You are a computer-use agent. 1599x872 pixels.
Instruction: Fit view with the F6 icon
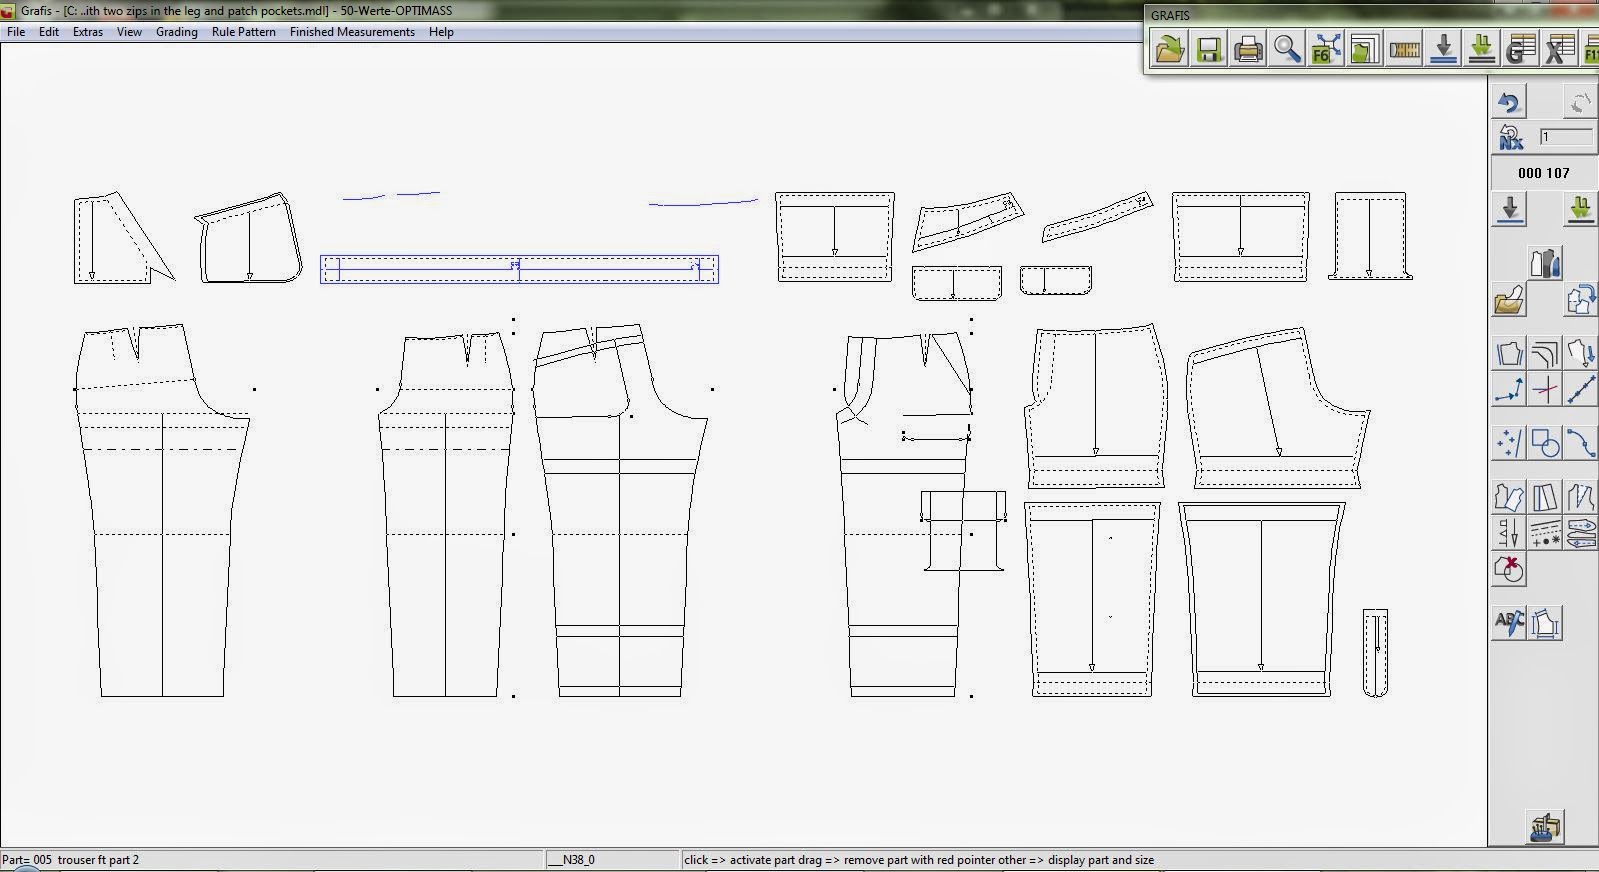(x=1325, y=48)
